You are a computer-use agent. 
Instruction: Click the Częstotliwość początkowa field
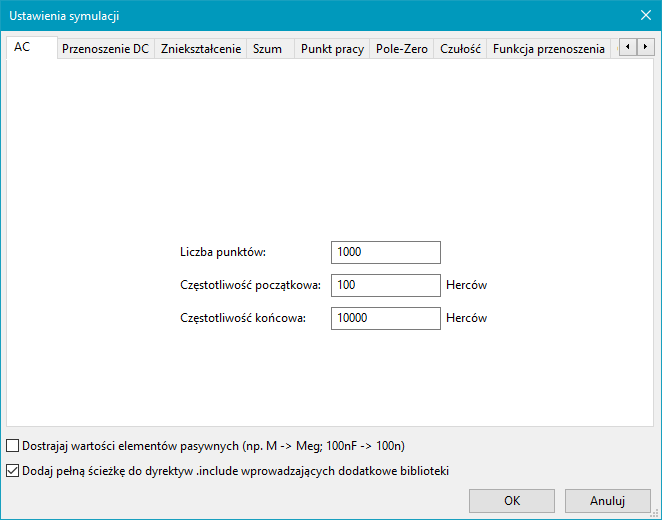point(385,285)
